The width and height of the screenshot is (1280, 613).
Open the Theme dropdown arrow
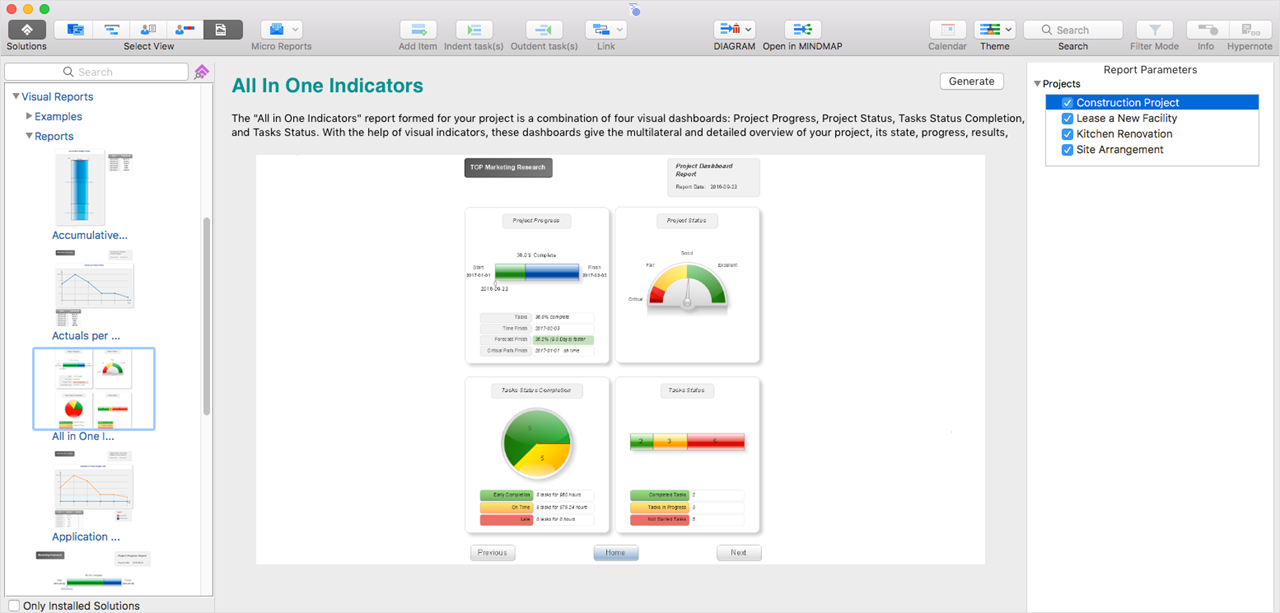pyautogui.click(x=1008, y=30)
